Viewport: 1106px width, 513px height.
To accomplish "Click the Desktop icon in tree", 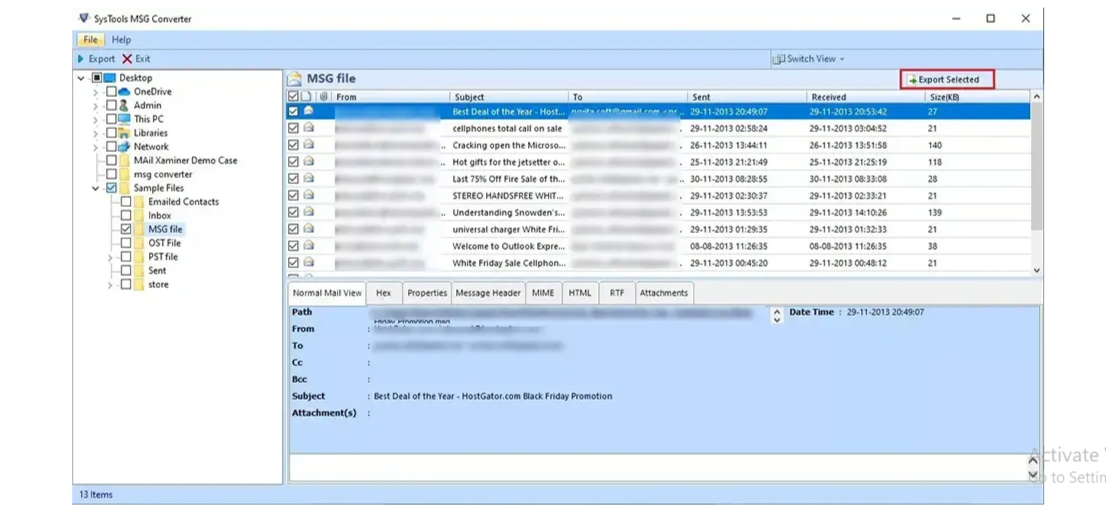I will [110, 78].
